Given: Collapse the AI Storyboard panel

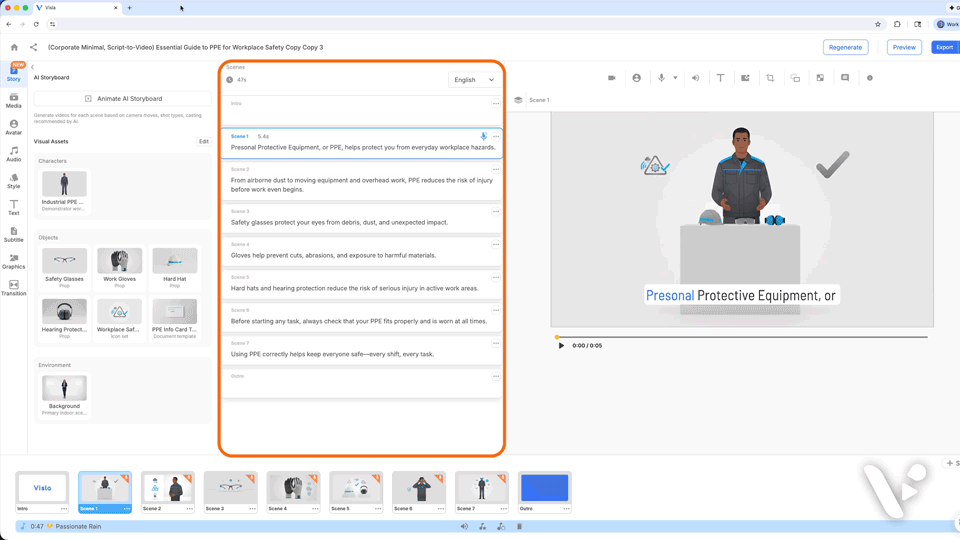Looking at the screenshot, I should (x=32, y=67).
